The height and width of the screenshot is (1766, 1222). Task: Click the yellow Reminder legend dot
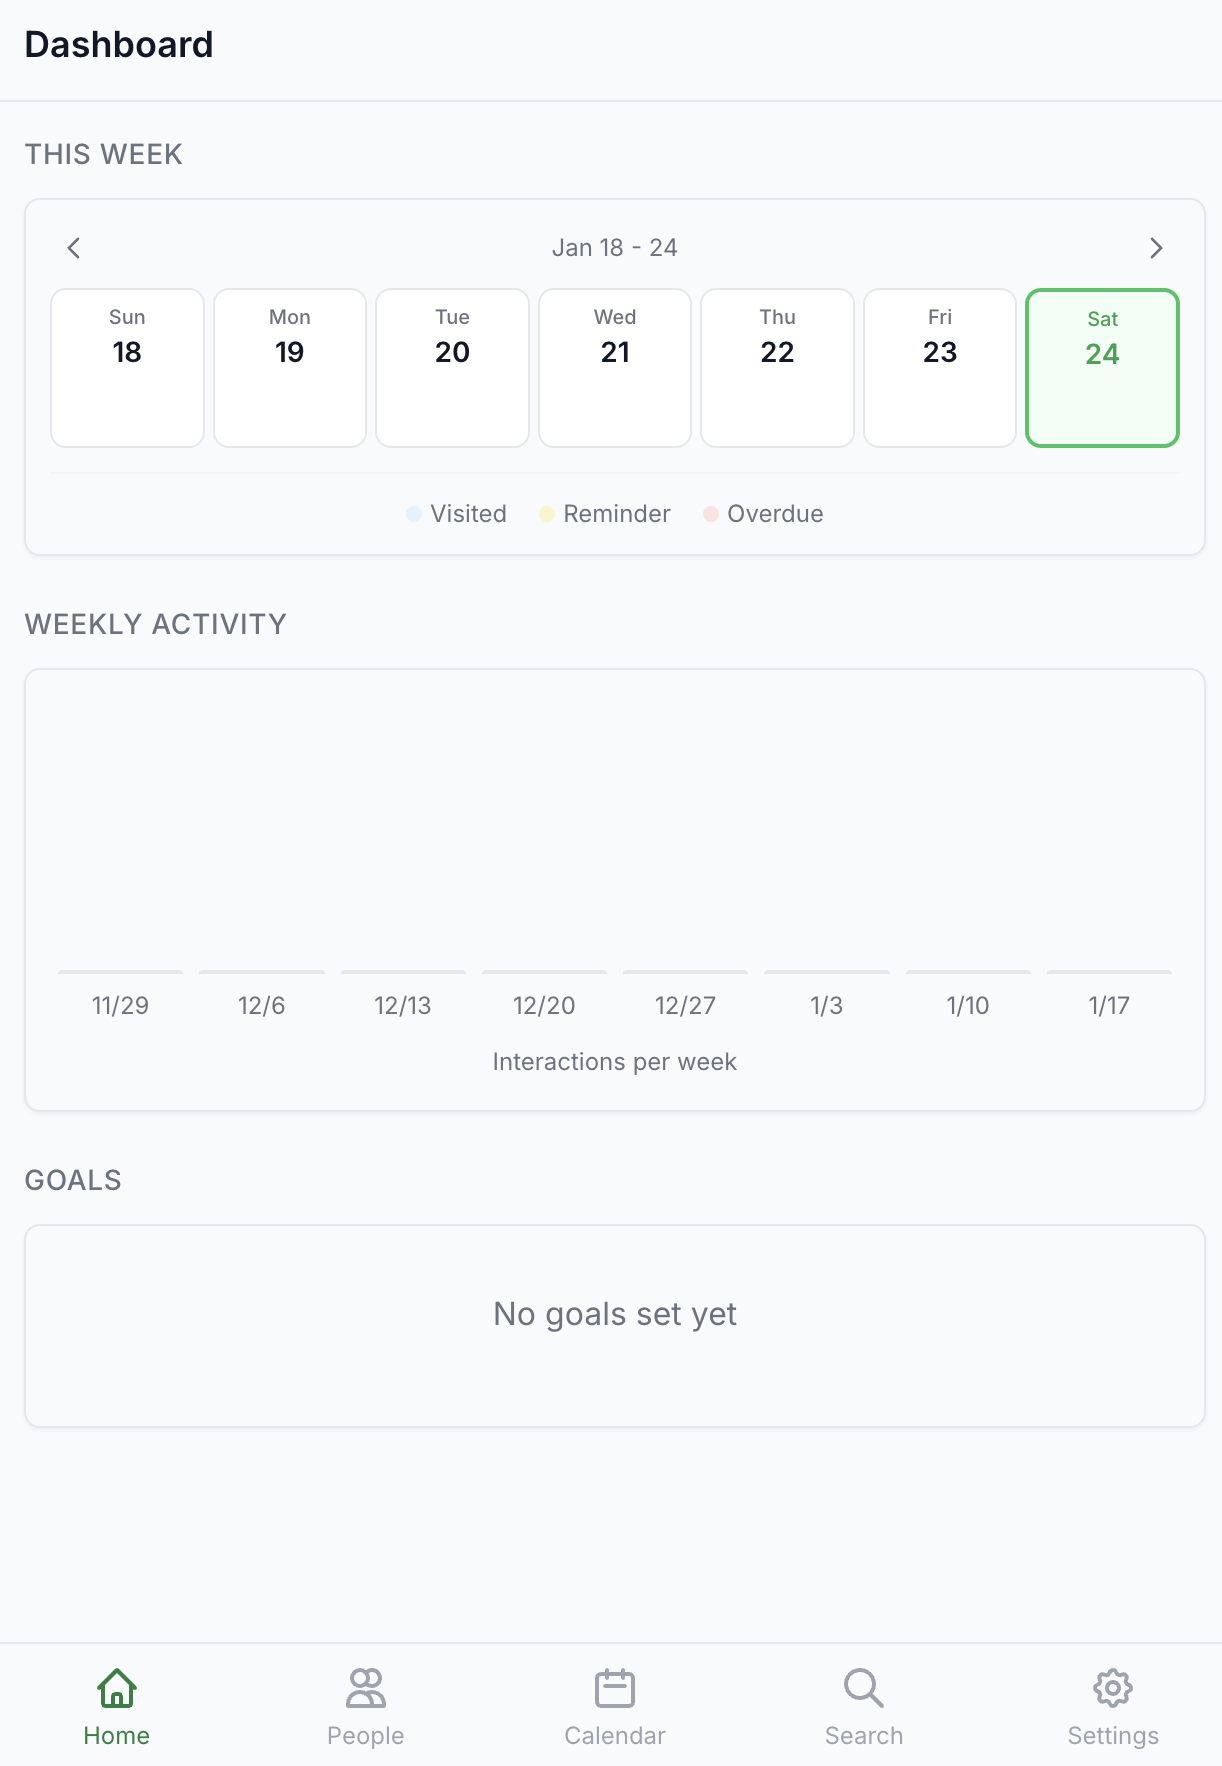(x=546, y=513)
